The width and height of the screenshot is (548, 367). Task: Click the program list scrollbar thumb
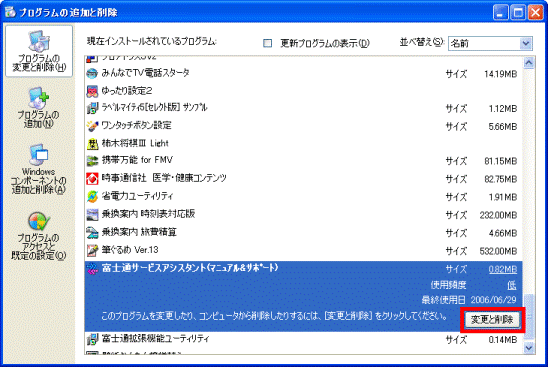coord(528,316)
